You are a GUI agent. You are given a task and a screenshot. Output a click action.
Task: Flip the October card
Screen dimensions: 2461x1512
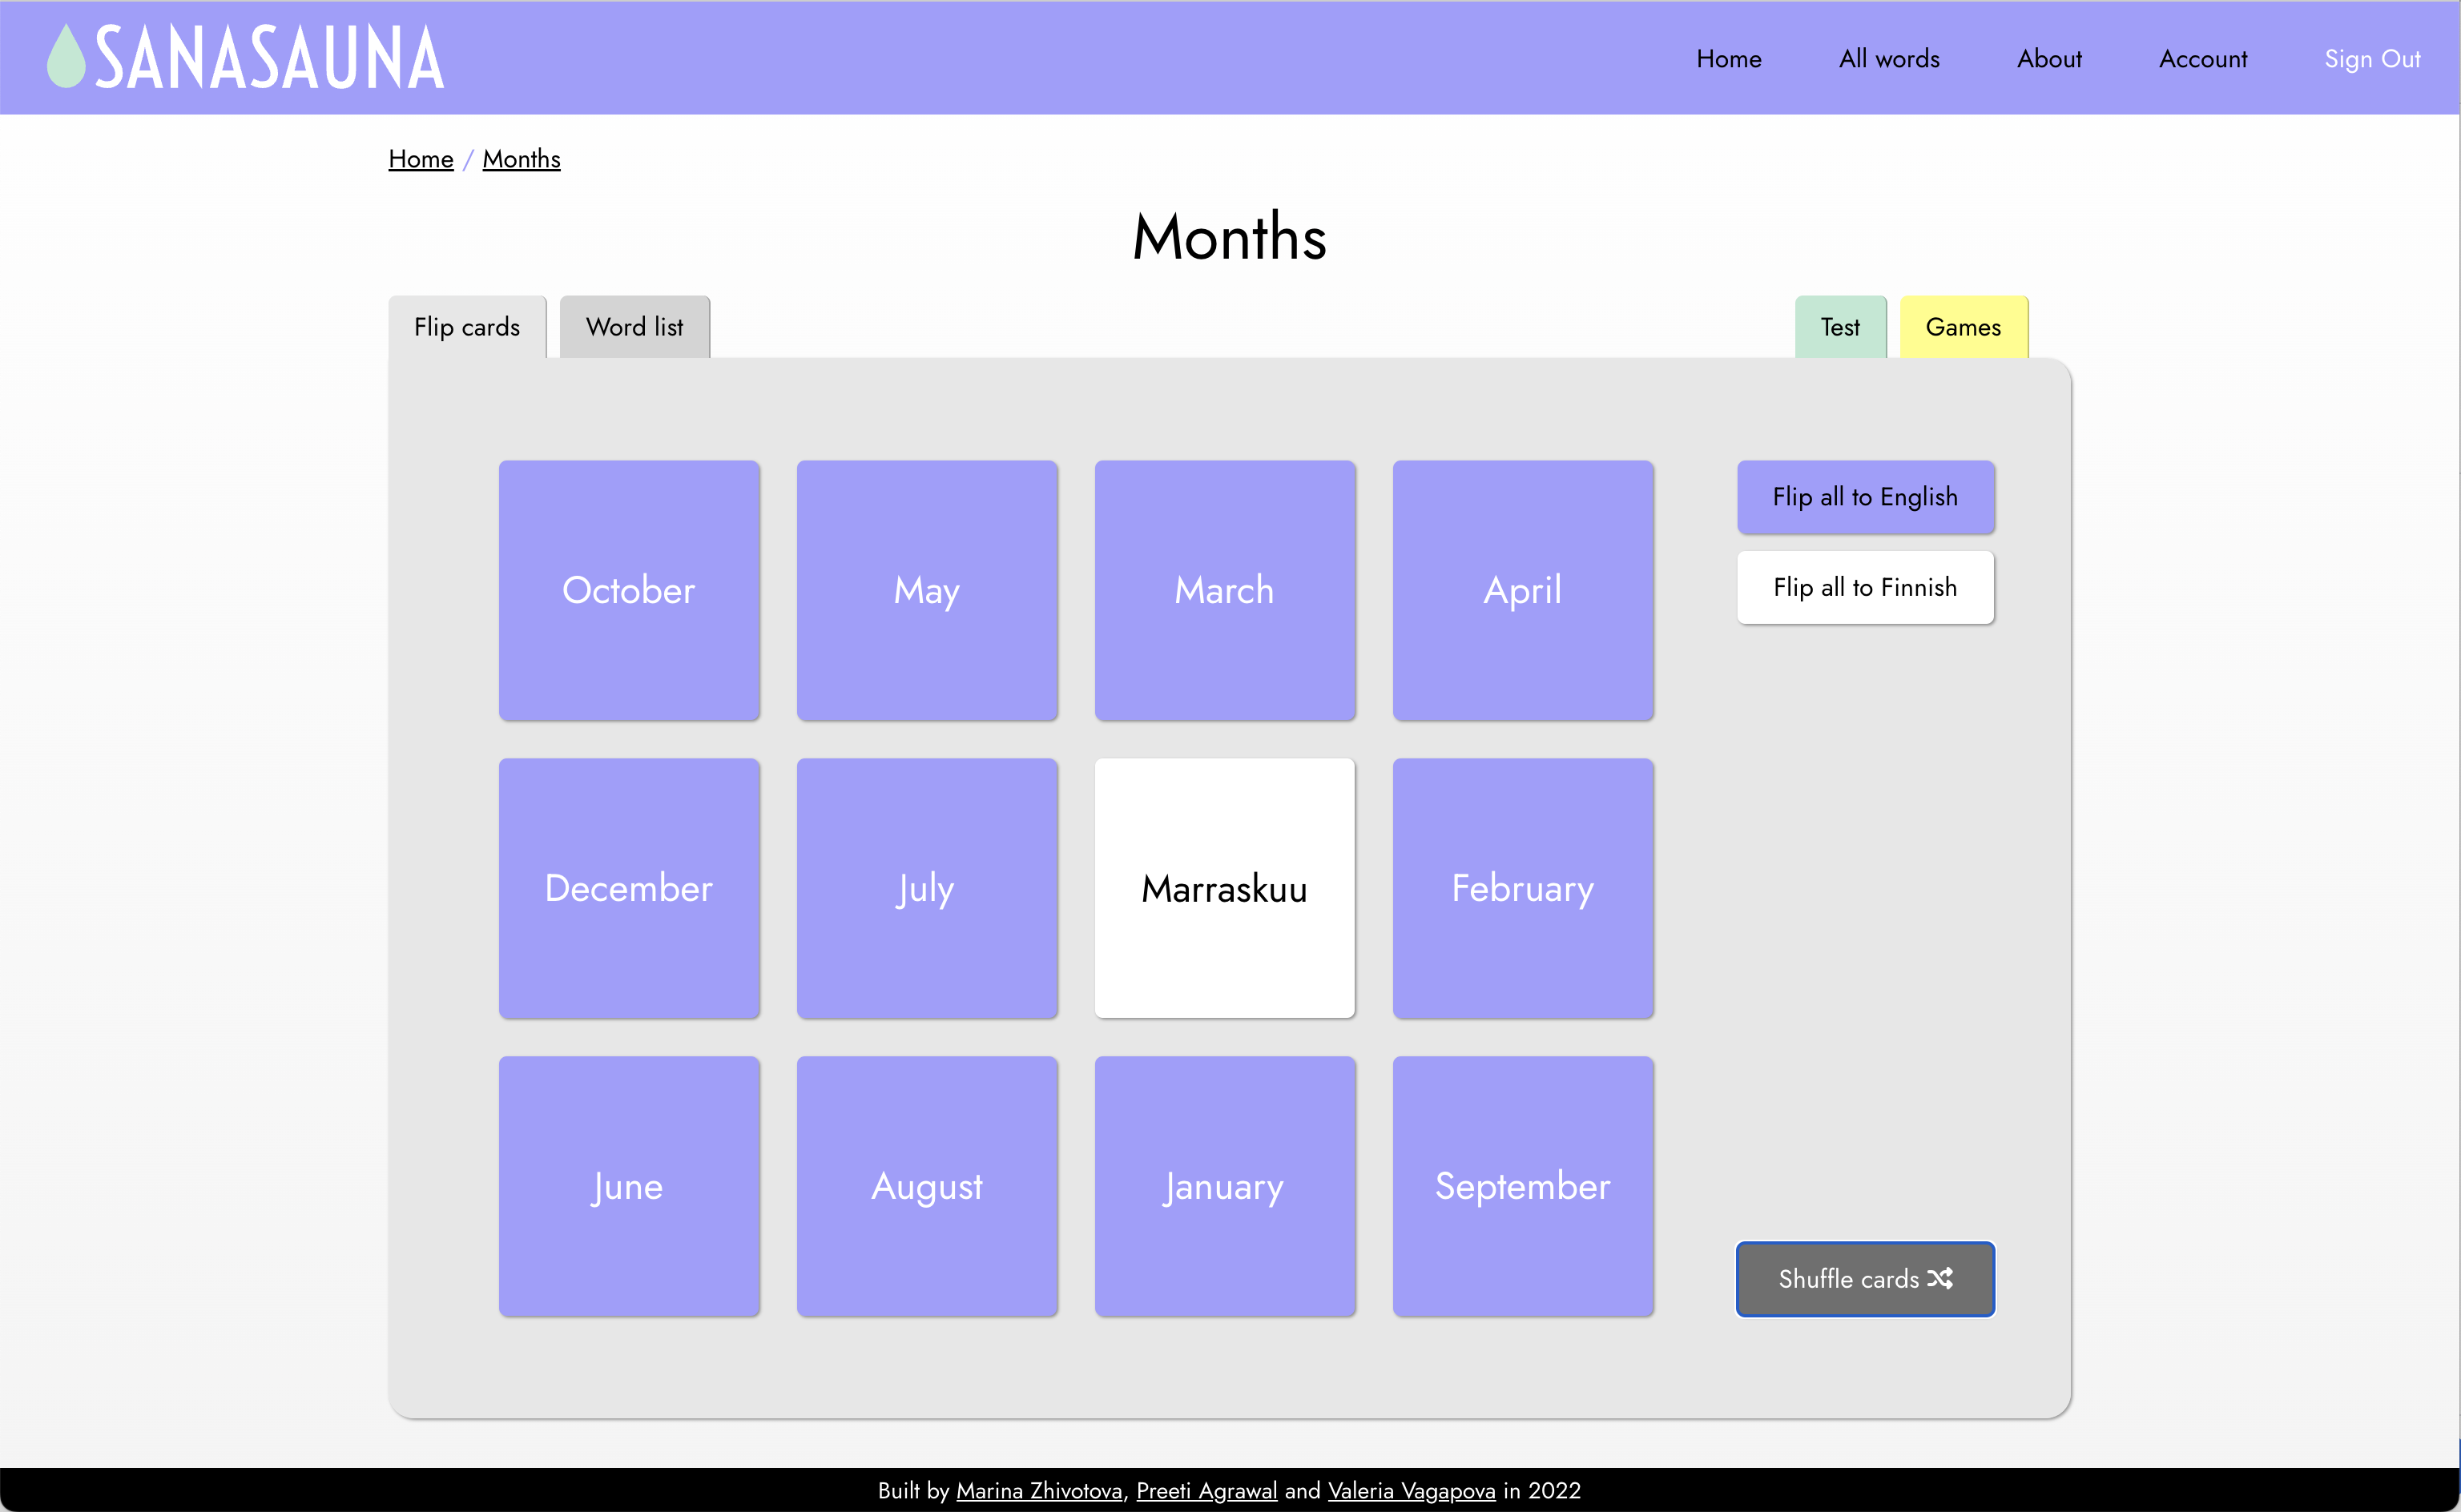629,590
